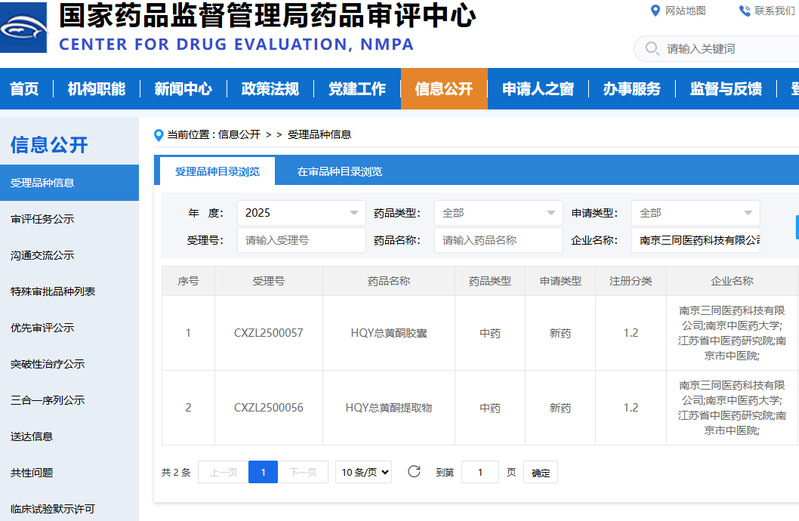
Task: Click the keyword search box at top
Action: [725, 49]
